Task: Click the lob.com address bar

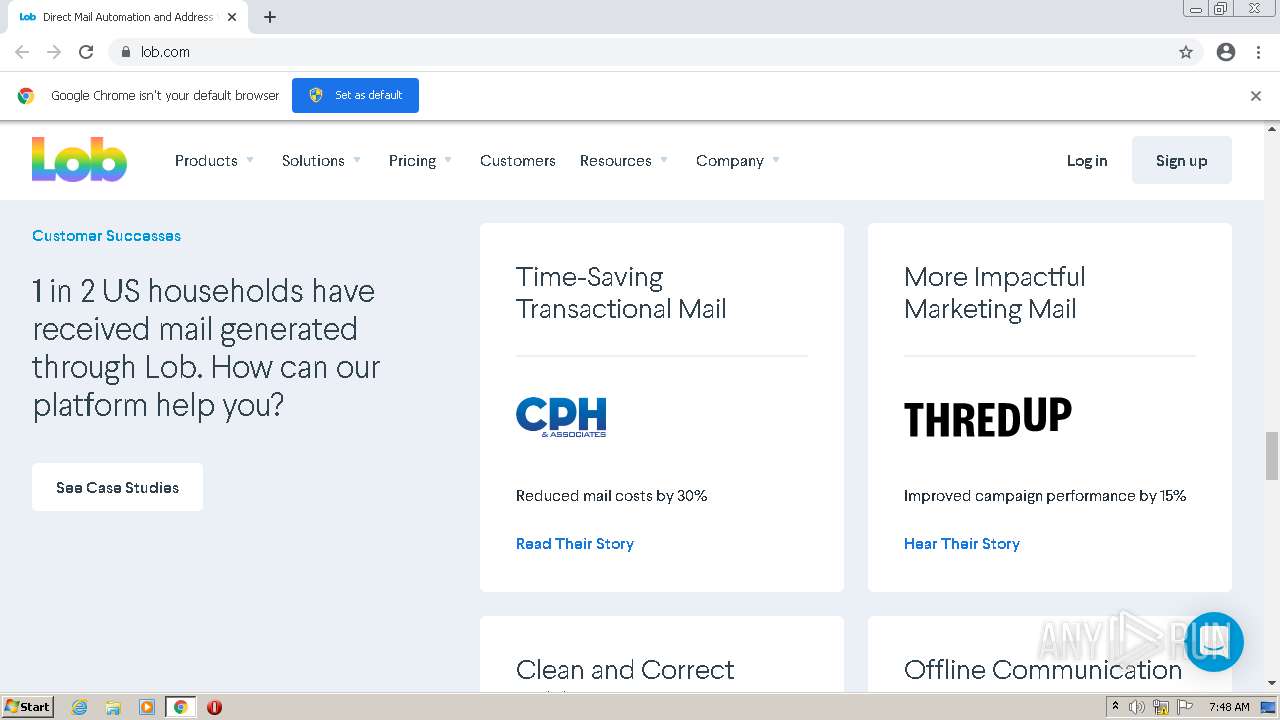Action: click(x=640, y=52)
